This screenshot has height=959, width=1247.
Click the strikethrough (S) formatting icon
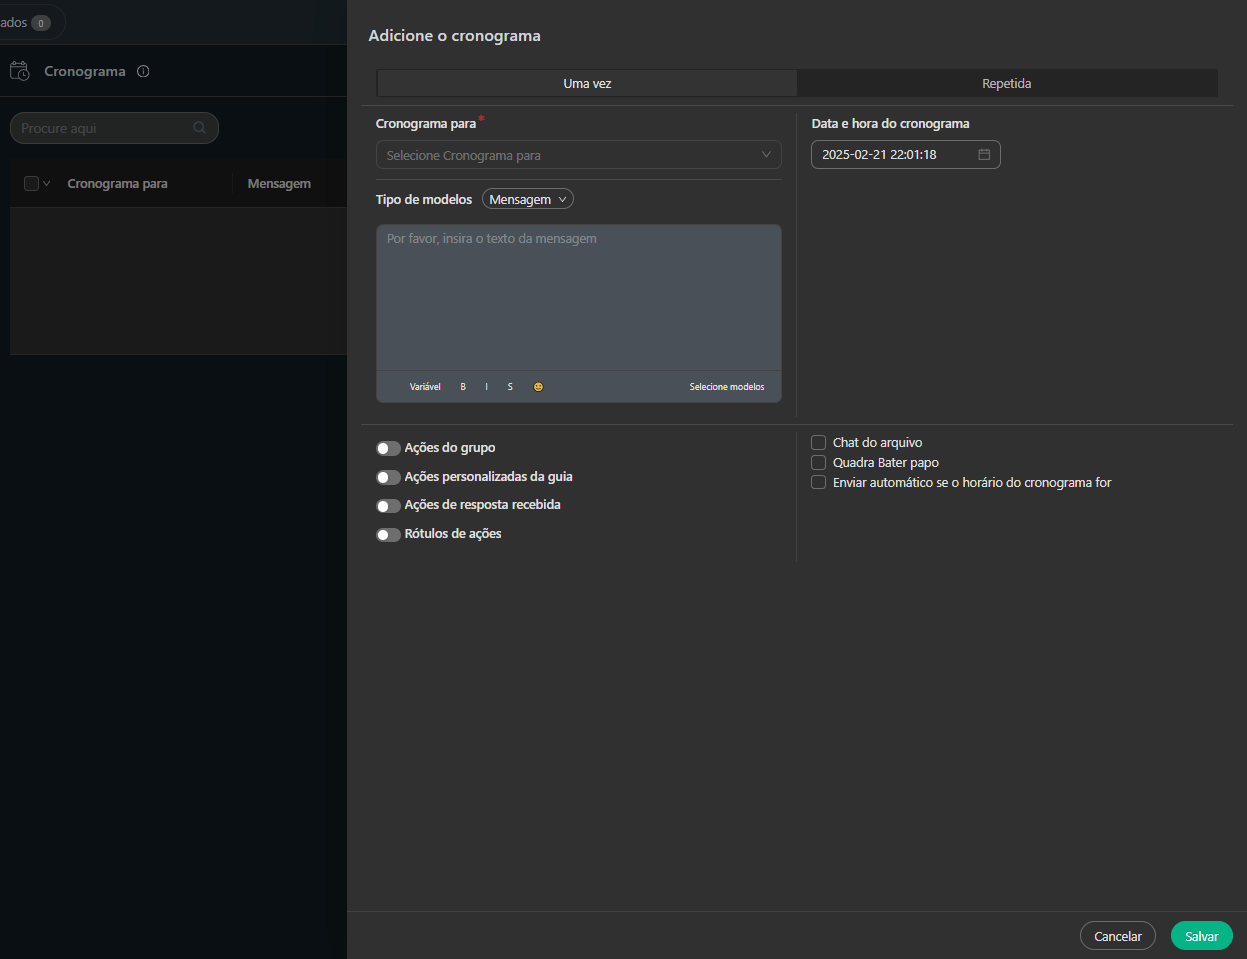click(510, 387)
